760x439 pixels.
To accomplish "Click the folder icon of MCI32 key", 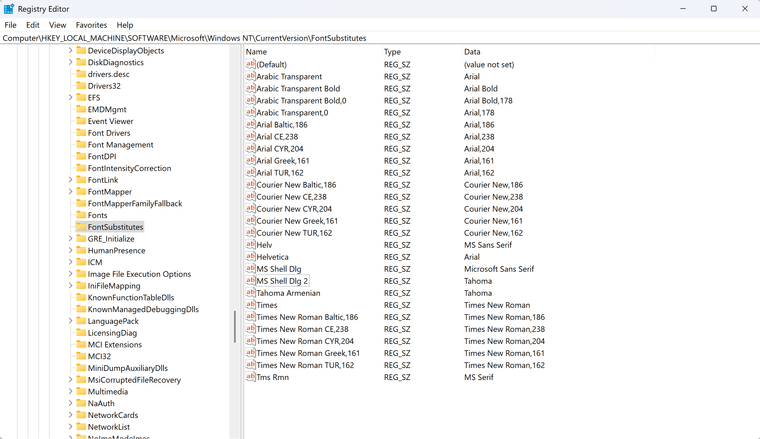I will [x=81, y=356].
